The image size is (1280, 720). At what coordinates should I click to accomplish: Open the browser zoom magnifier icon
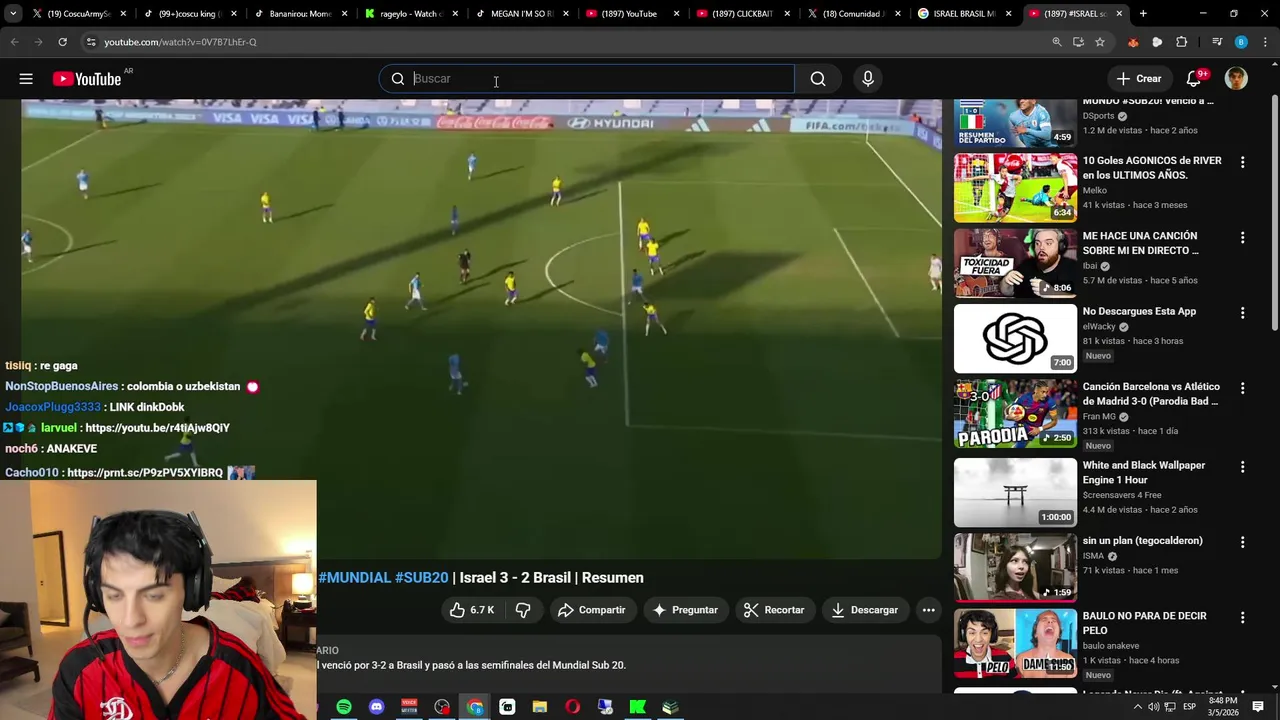click(1056, 42)
